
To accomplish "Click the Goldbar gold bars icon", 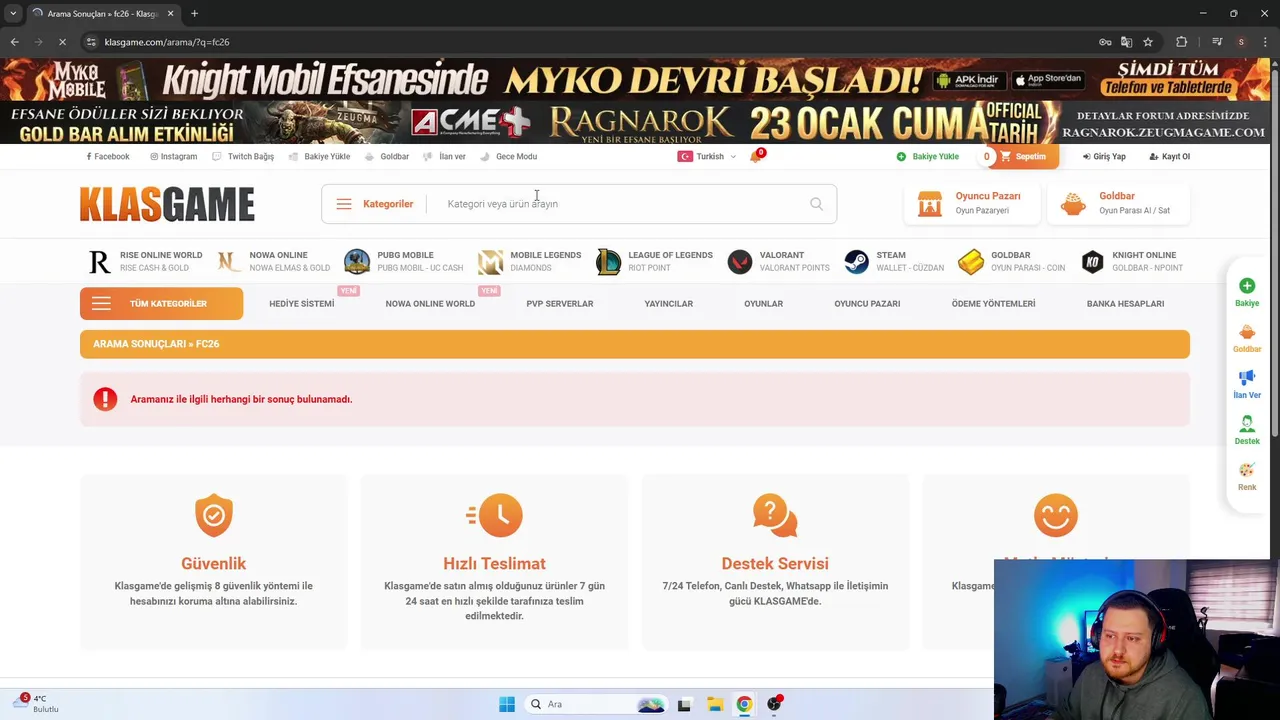I will tap(971, 262).
